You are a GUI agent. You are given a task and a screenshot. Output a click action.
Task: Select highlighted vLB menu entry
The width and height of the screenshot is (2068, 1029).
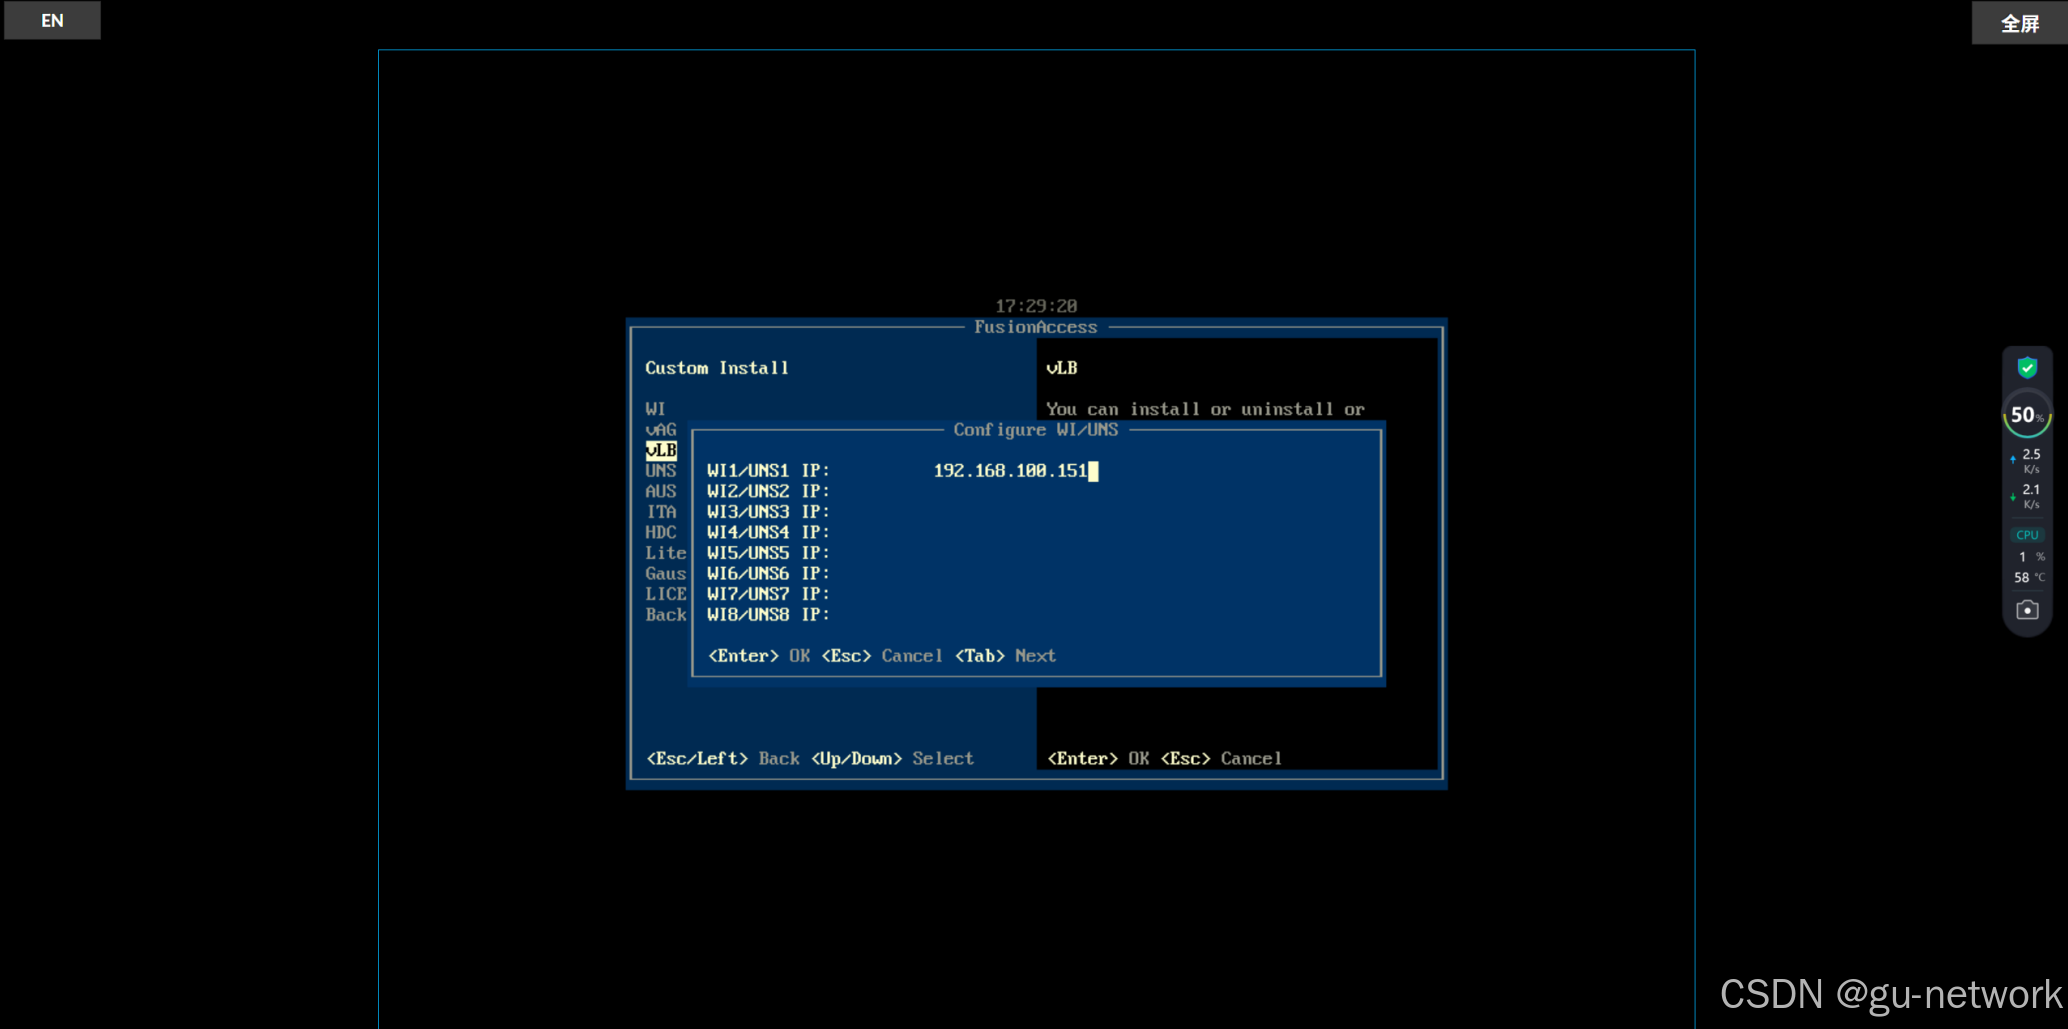click(661, 450)
